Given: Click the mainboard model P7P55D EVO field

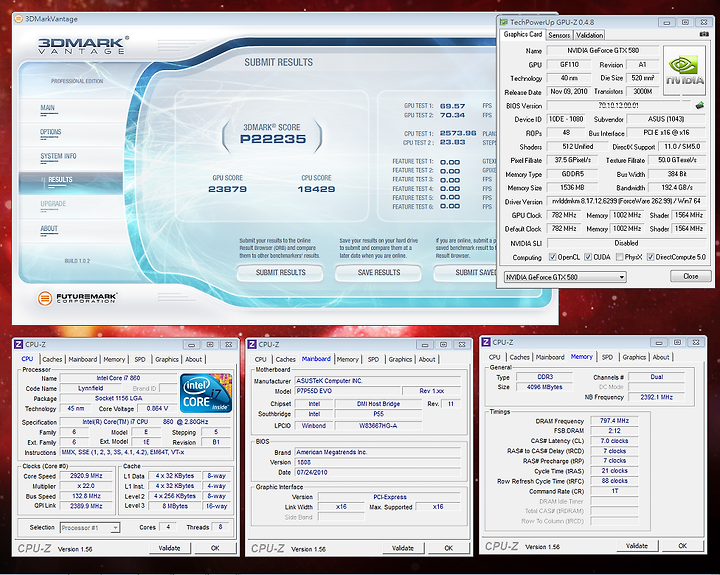Looking at the screenshot, I should pyautogui.click(x=346, y=391).
